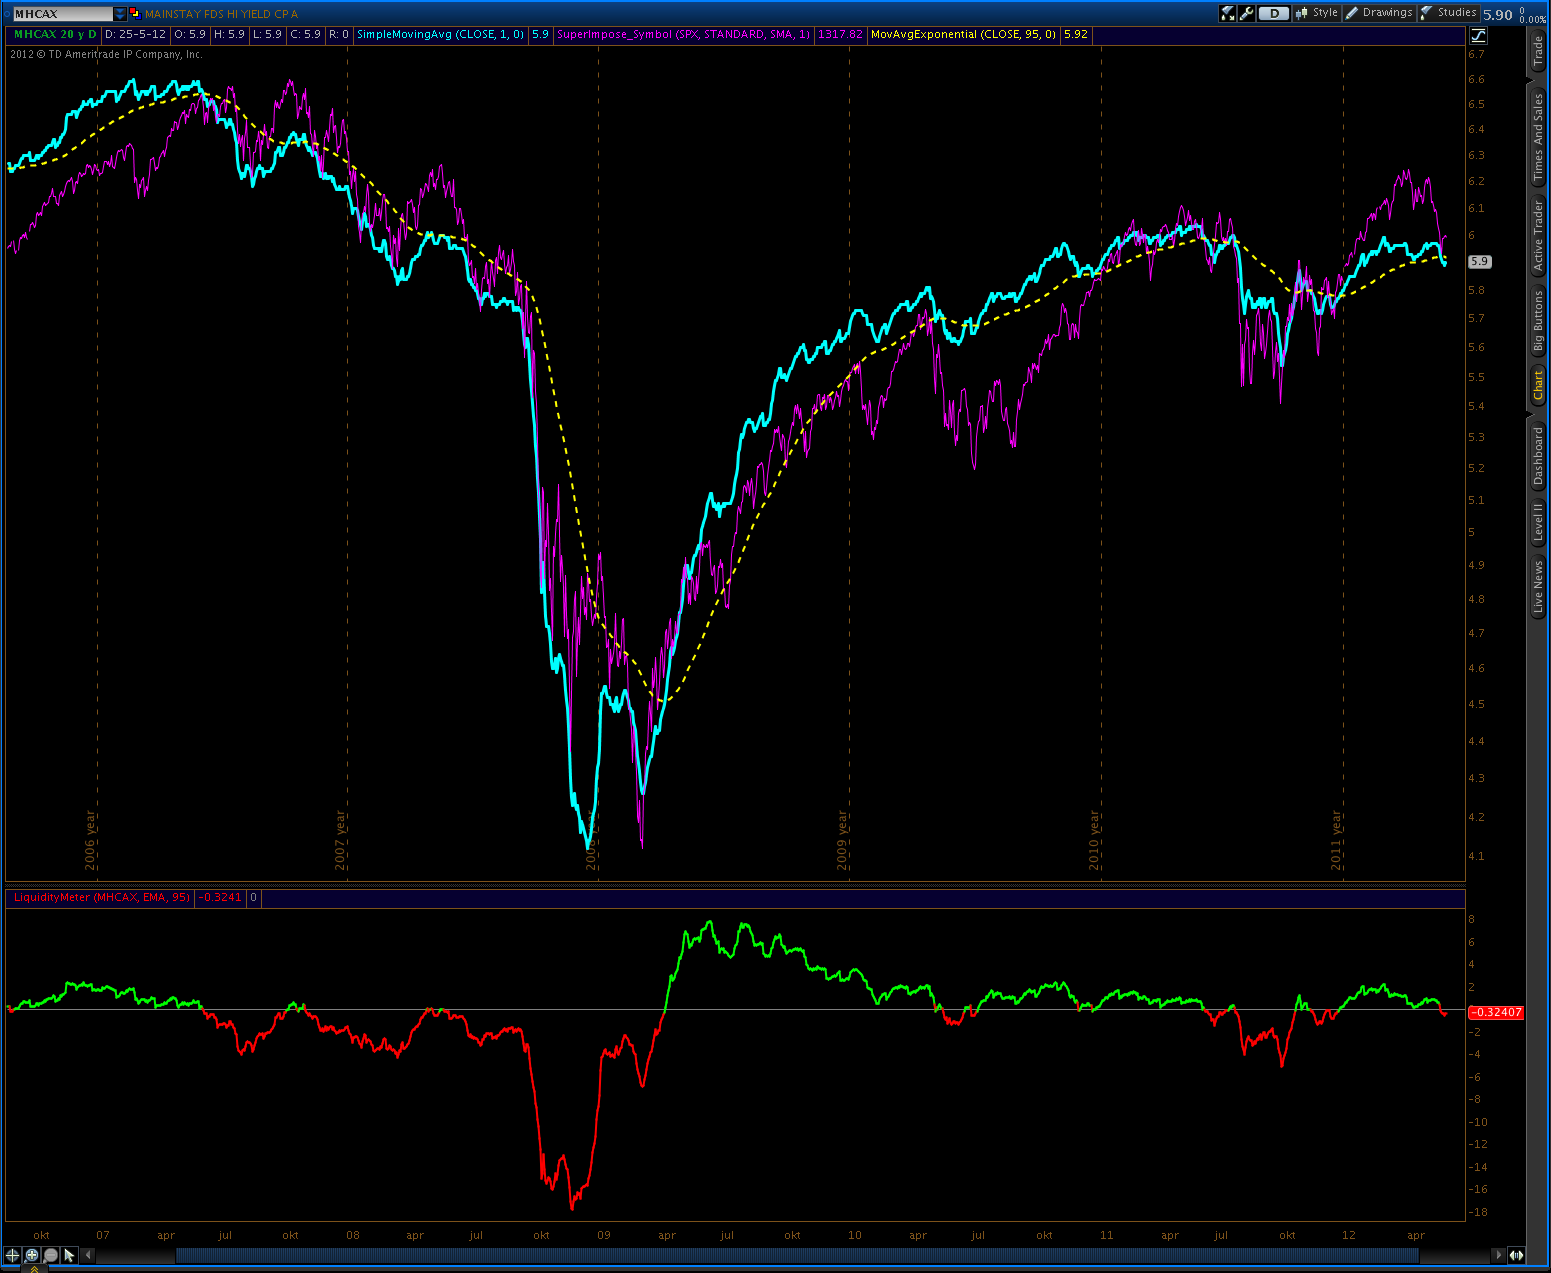Switch to the Times And Sales sidebar tab
The height and width of the screenshot is (1273, 1551).
click(1539, 137)
